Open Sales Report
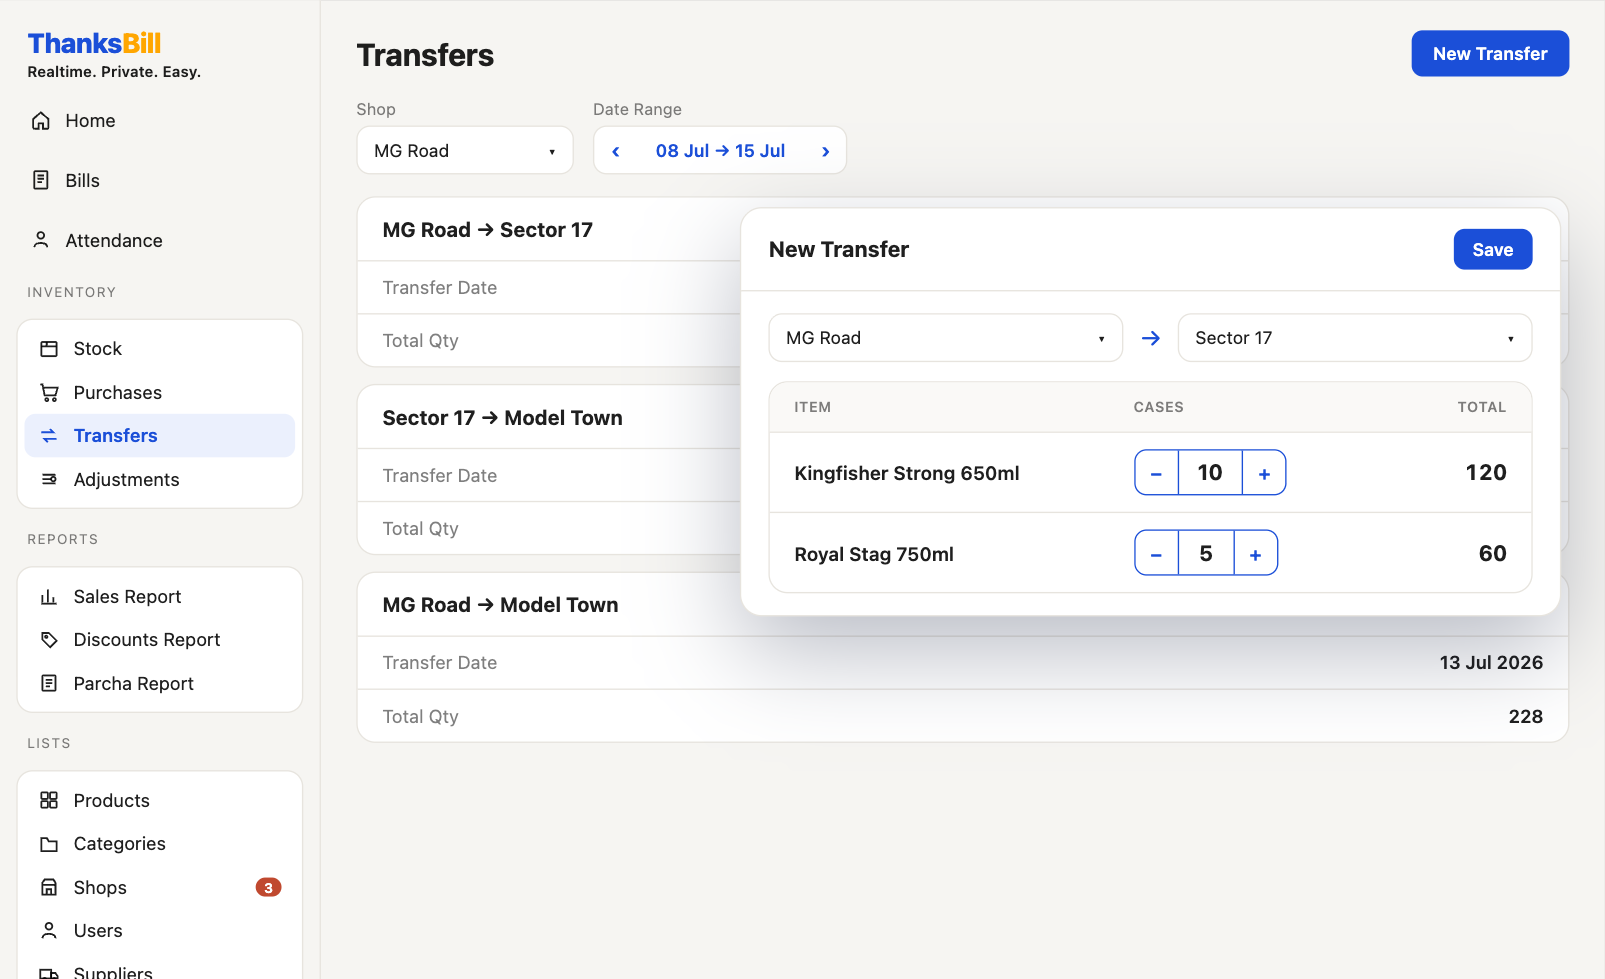Image resolution: width=1605 pixels, height=979 pixels. [160, 597]
